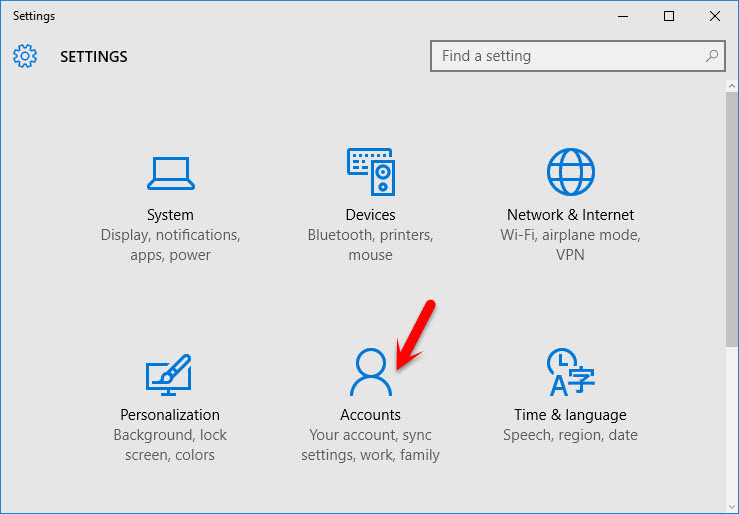
Task: Click the vertical scrollbar thumb
Action: 731,220
